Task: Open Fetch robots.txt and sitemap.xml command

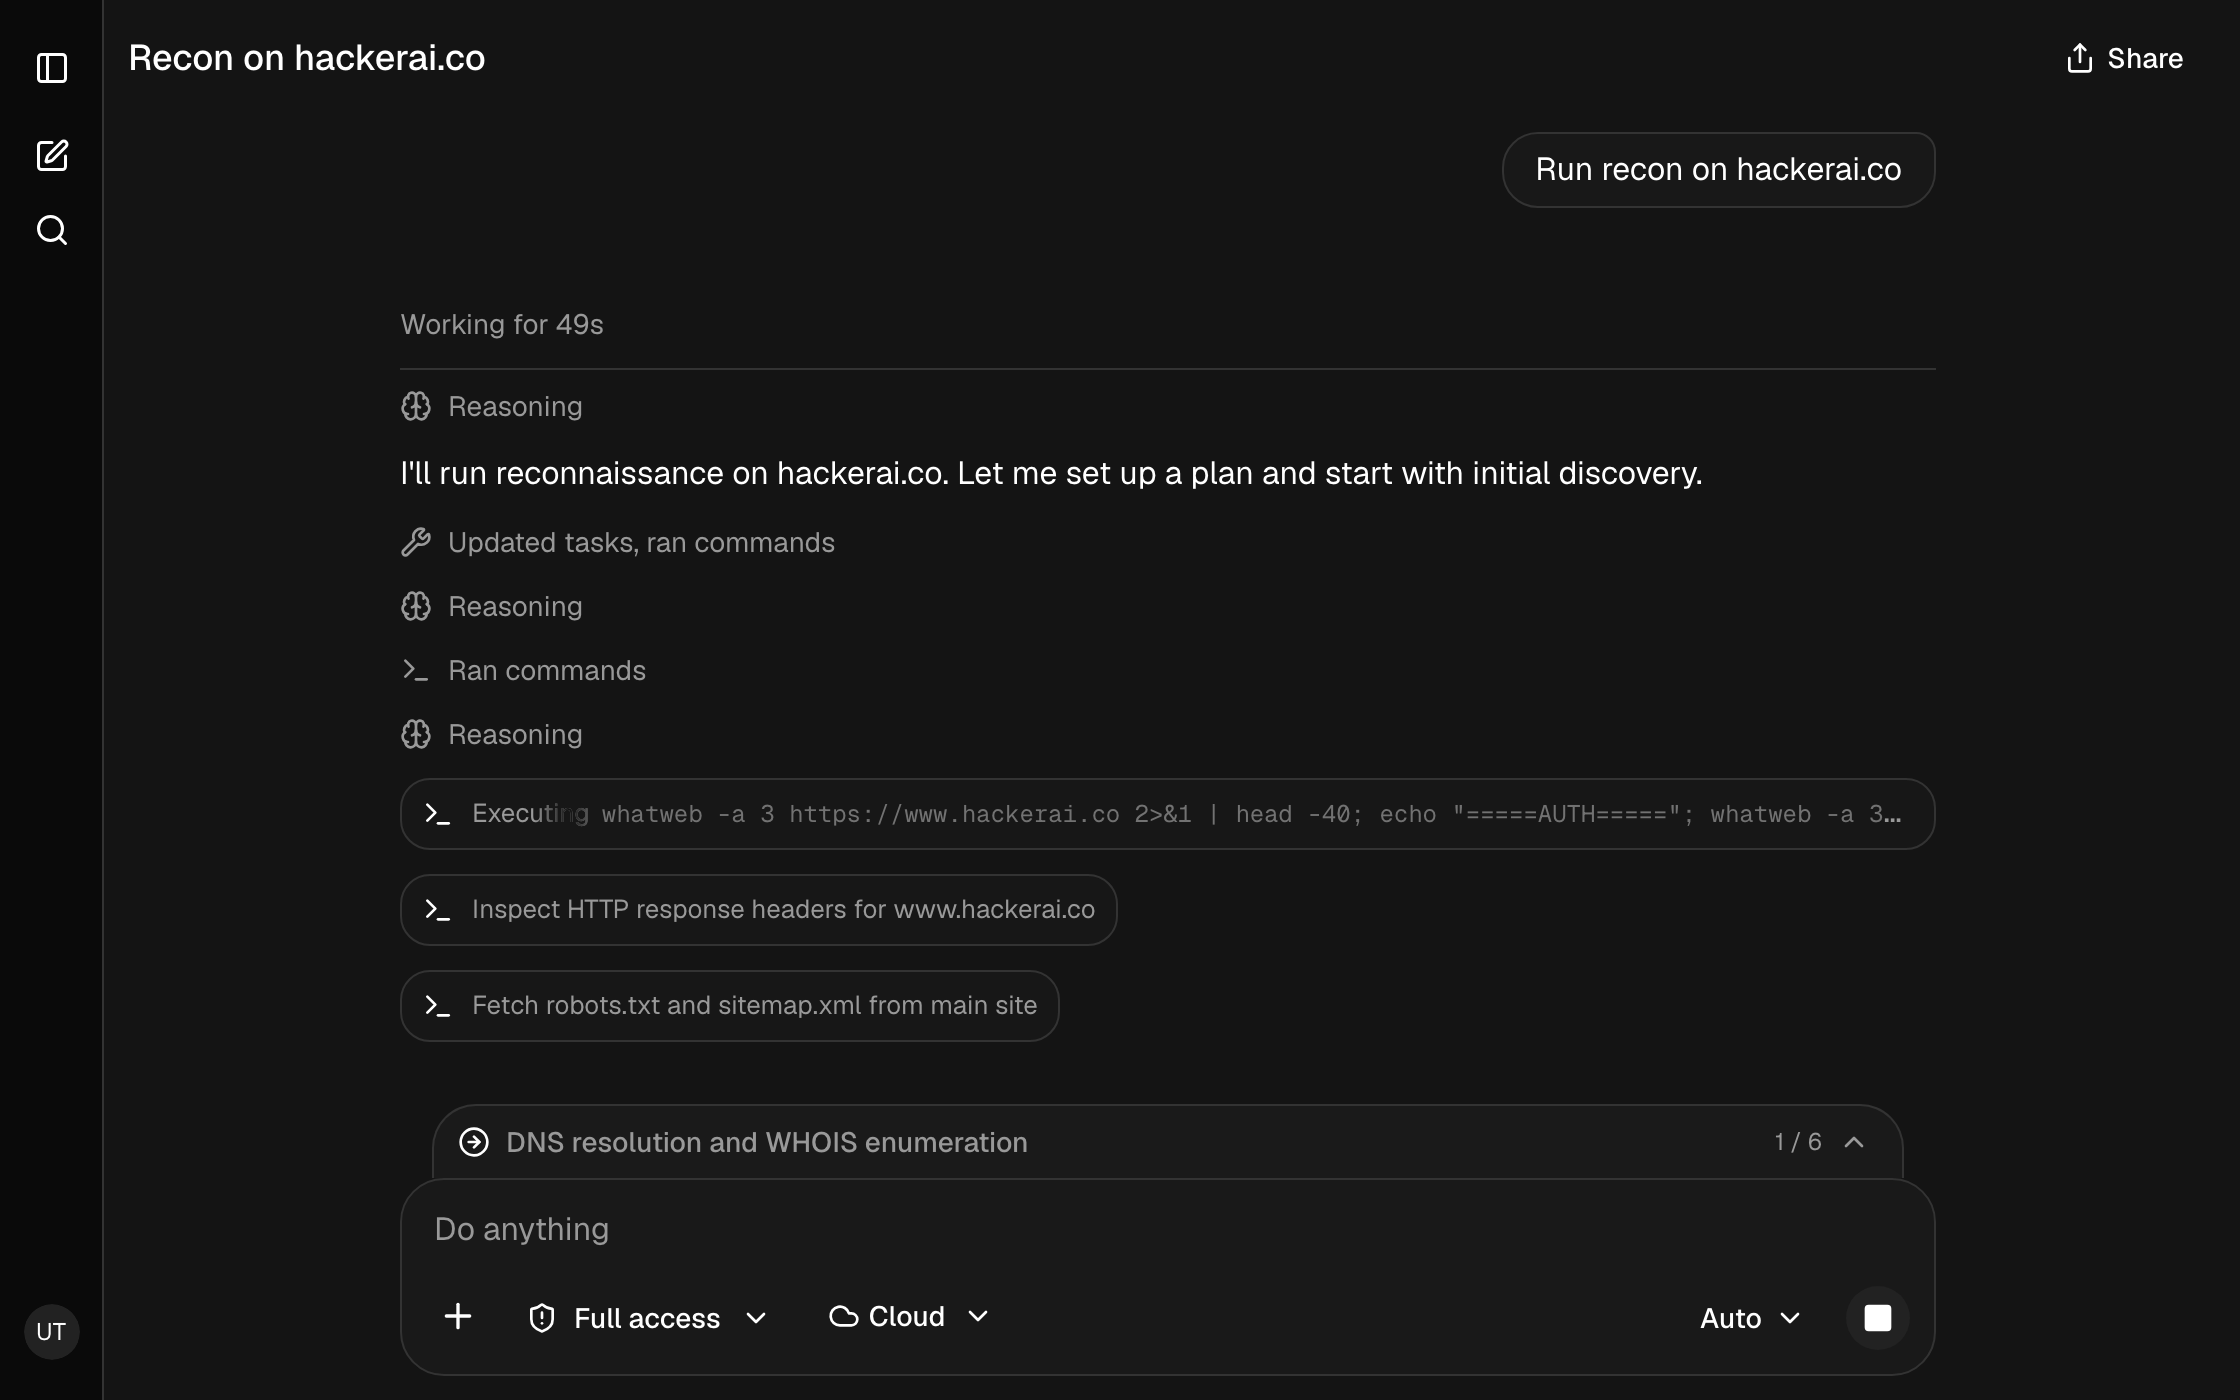Action: point(729,1006)
